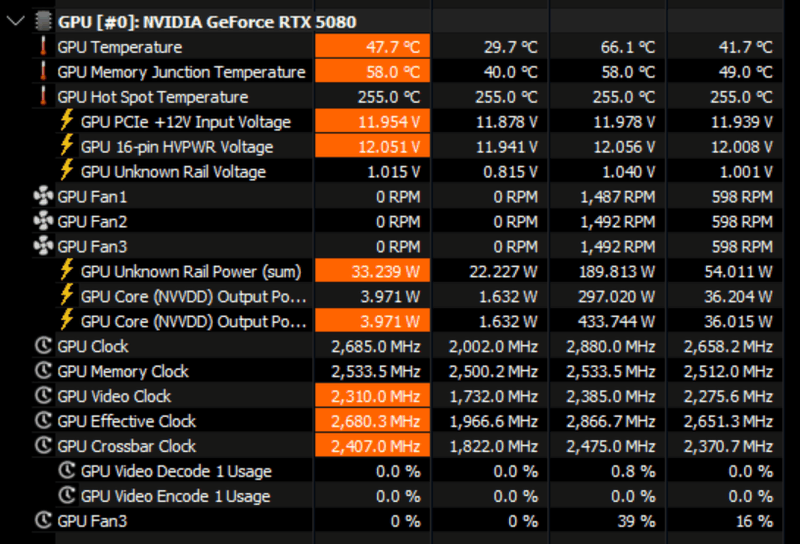Click the clock icon for GPU Video Clock
The height and width of the screenshot is (544, 800).
point(43,396)
